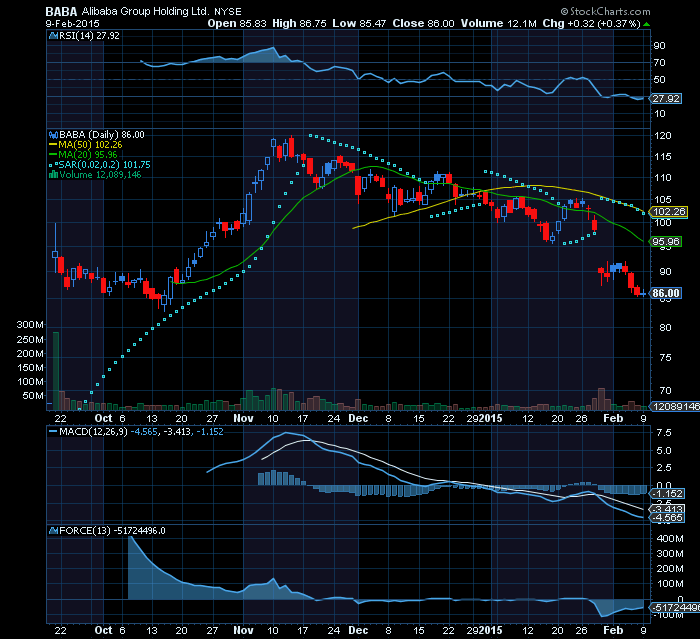Click the -3.413 MACD signal axis tag
The width and height of the screenshot is (700, 639).
click(668, 509)
